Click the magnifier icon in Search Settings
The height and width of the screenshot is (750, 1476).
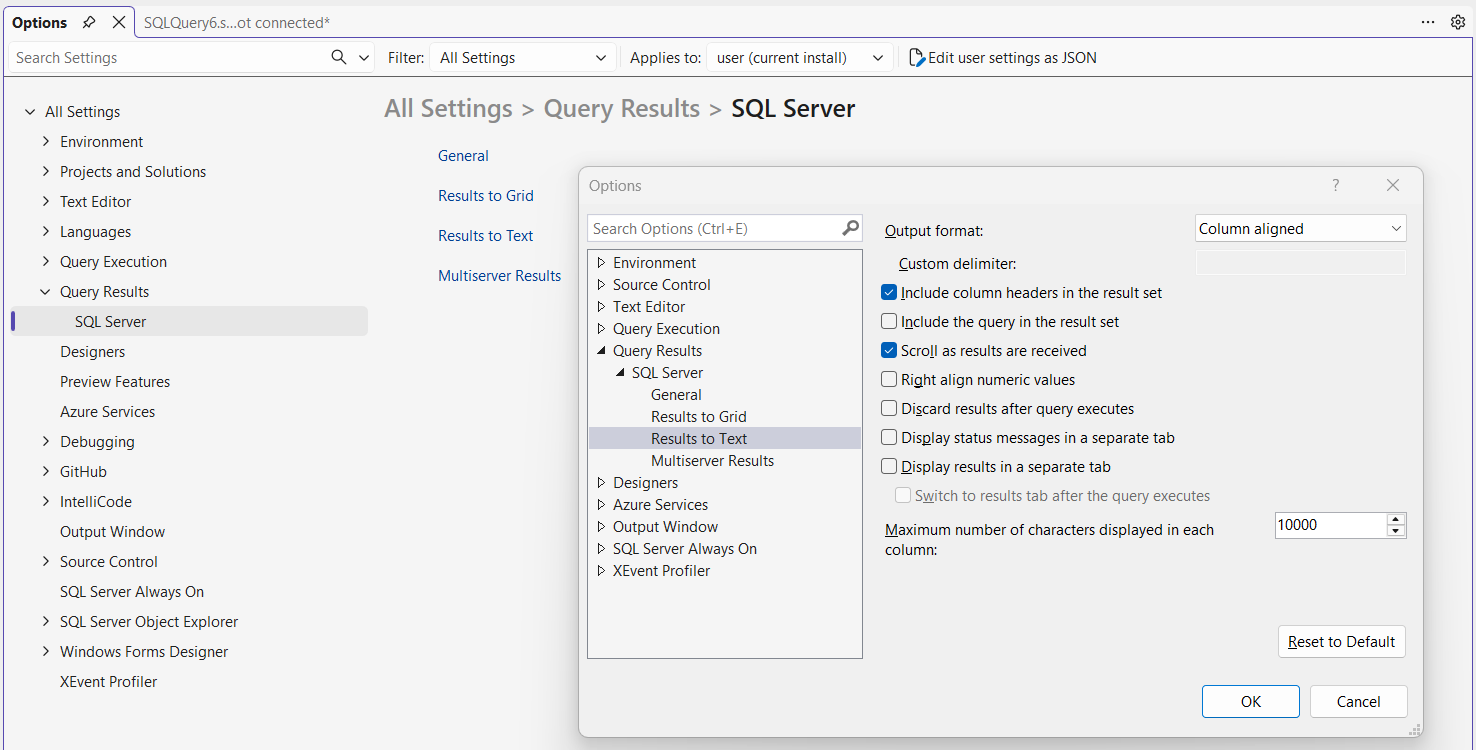point(339,57)
